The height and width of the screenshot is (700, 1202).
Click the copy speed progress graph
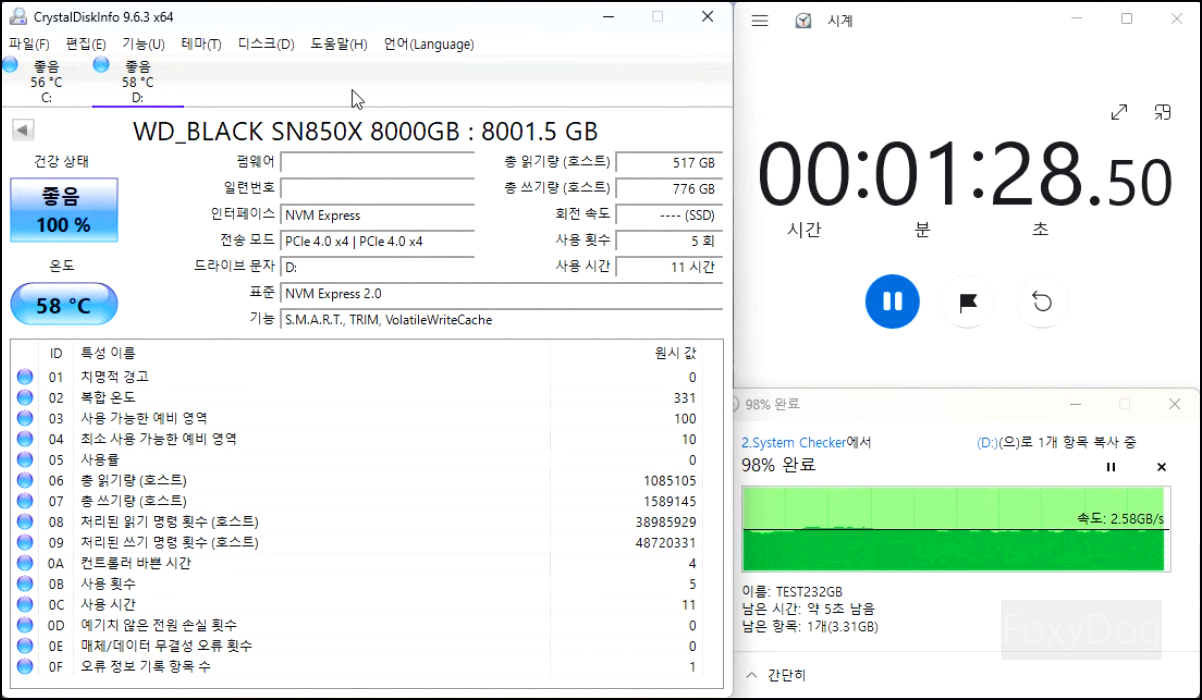click(x=954, y=530)
